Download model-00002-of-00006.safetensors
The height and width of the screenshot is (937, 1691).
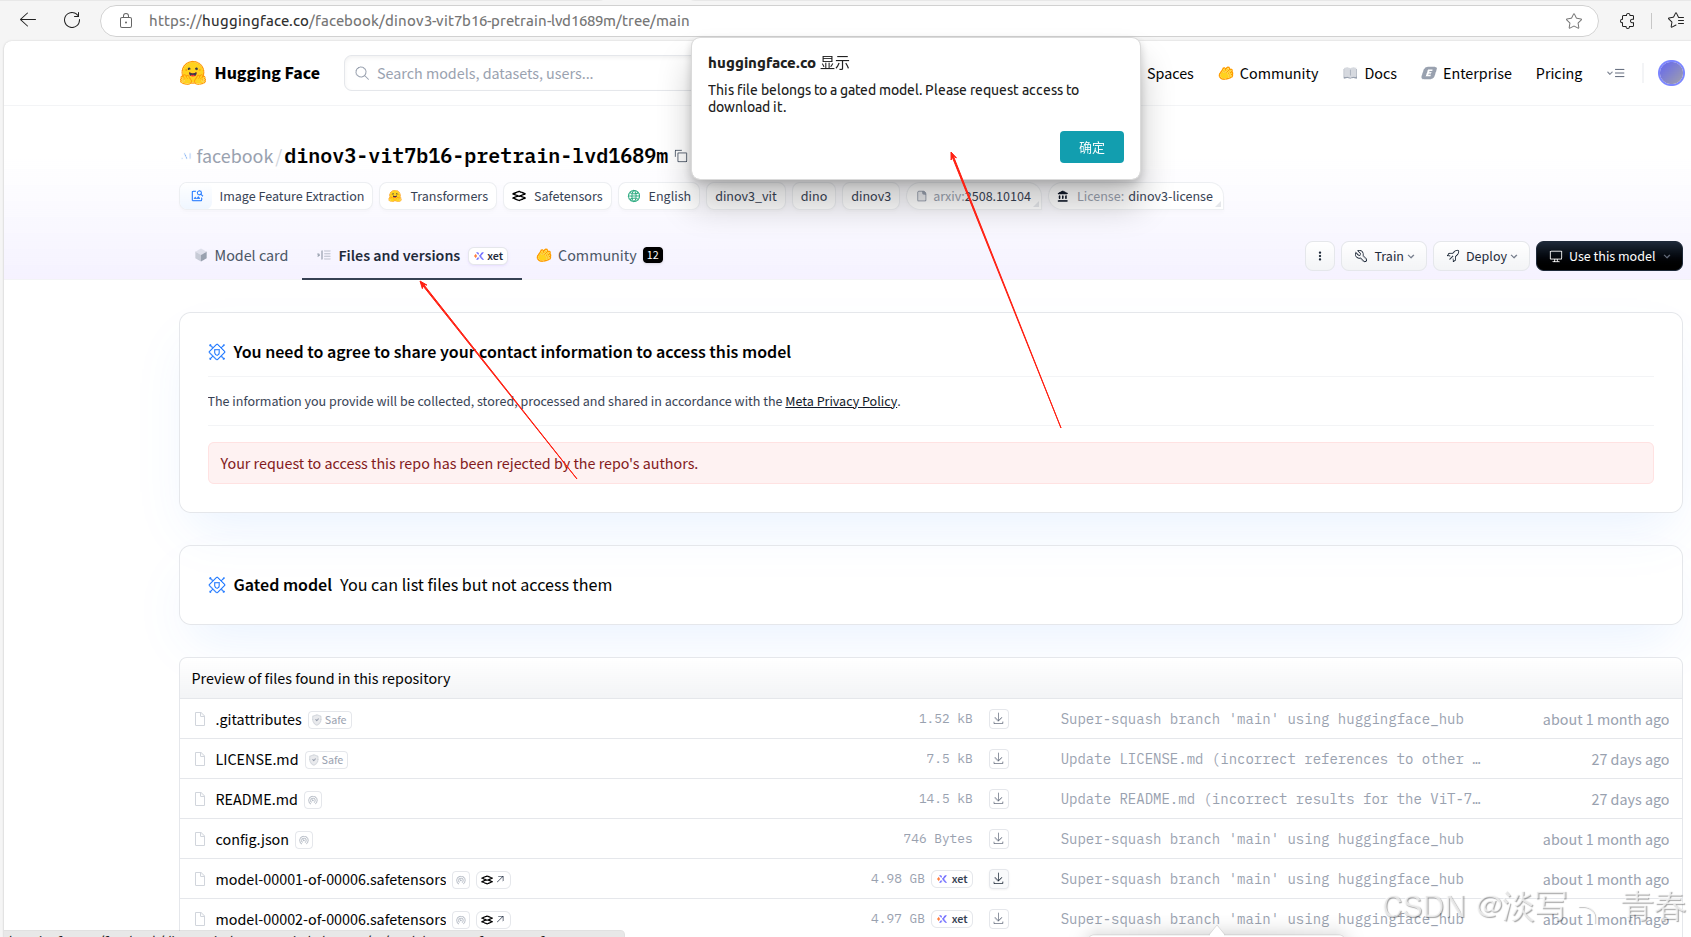tap(998, 919)
